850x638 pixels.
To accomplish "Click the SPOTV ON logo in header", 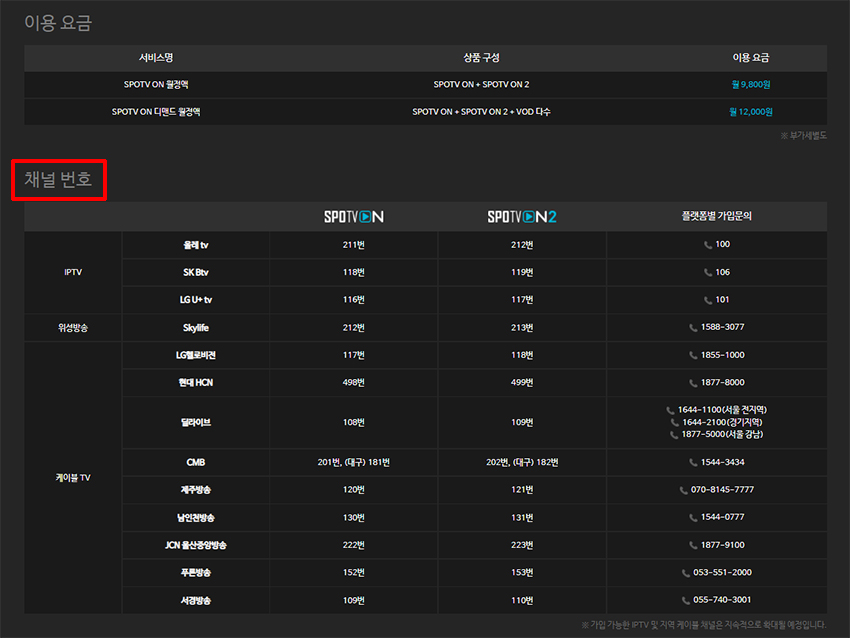I will point(354,217).
